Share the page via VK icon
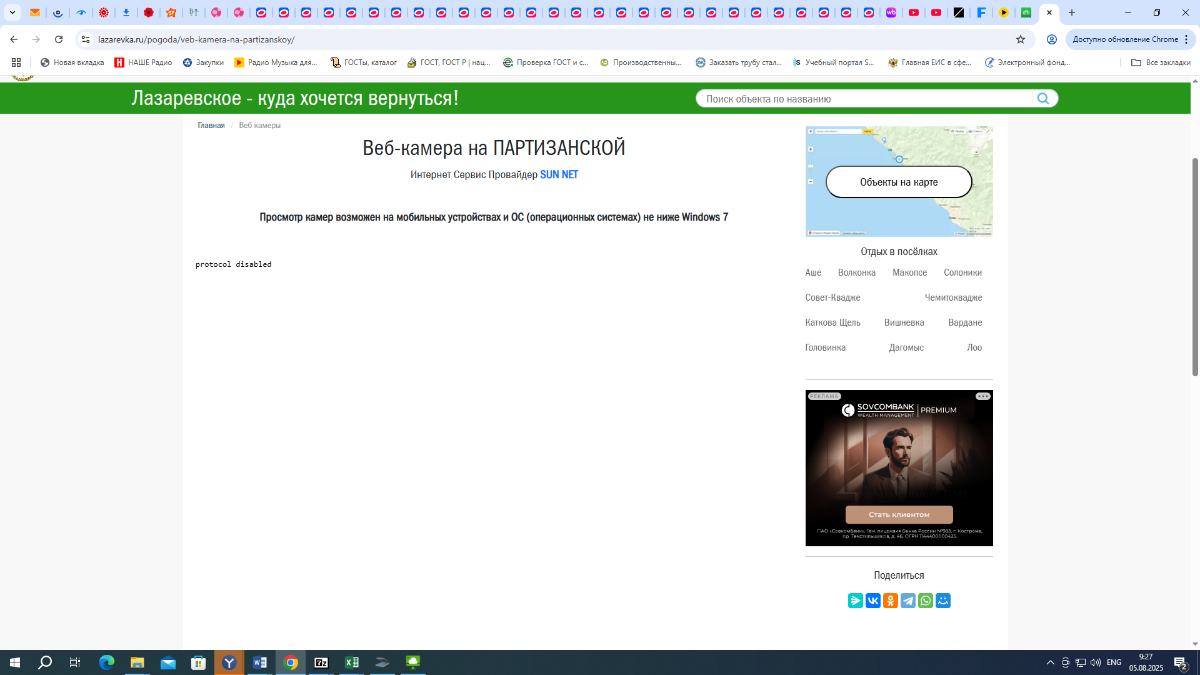 tap(873, 600)
